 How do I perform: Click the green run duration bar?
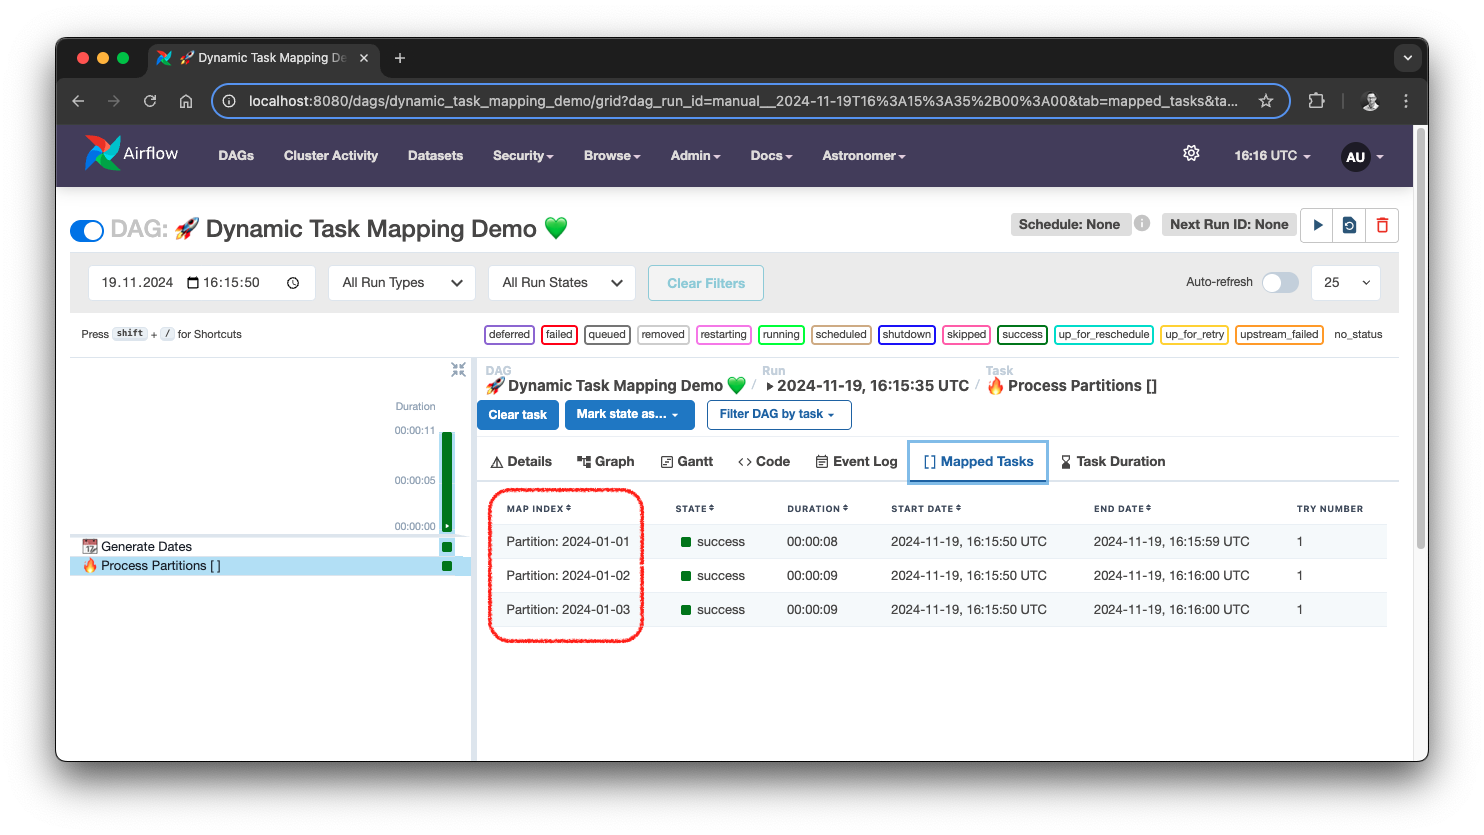[447, 480]
